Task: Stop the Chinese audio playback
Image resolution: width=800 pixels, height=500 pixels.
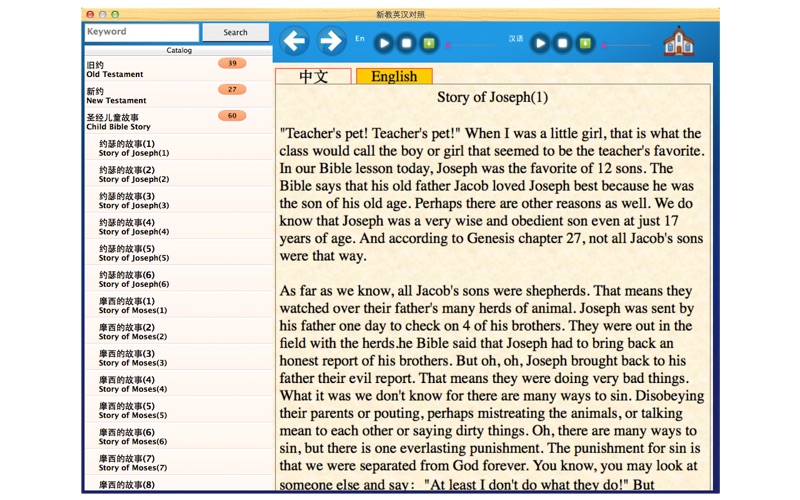Action: [563, 43]
